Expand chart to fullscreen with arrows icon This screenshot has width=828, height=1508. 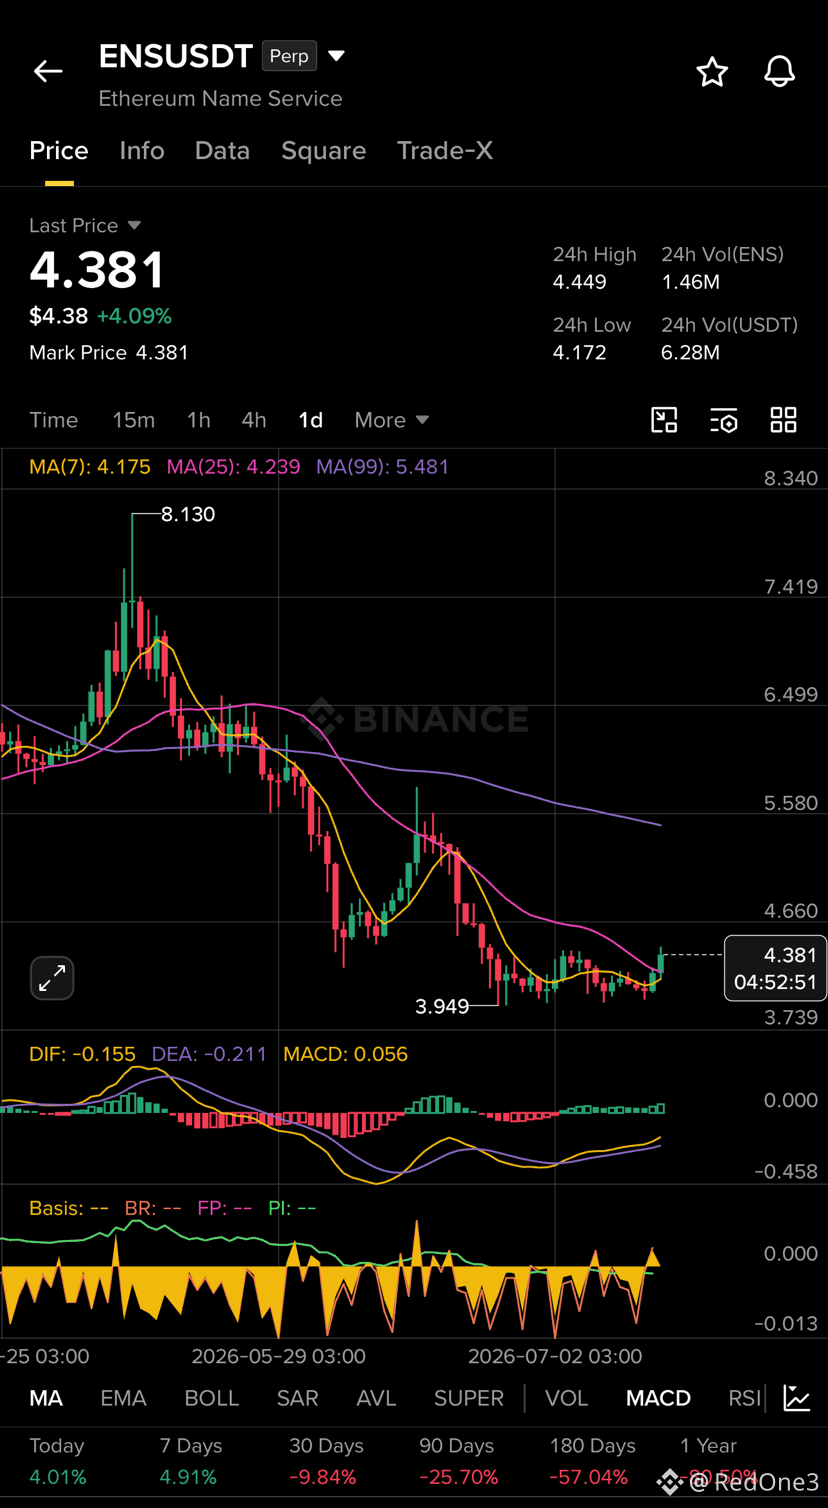pyautogui.click(x=52, y=978)
